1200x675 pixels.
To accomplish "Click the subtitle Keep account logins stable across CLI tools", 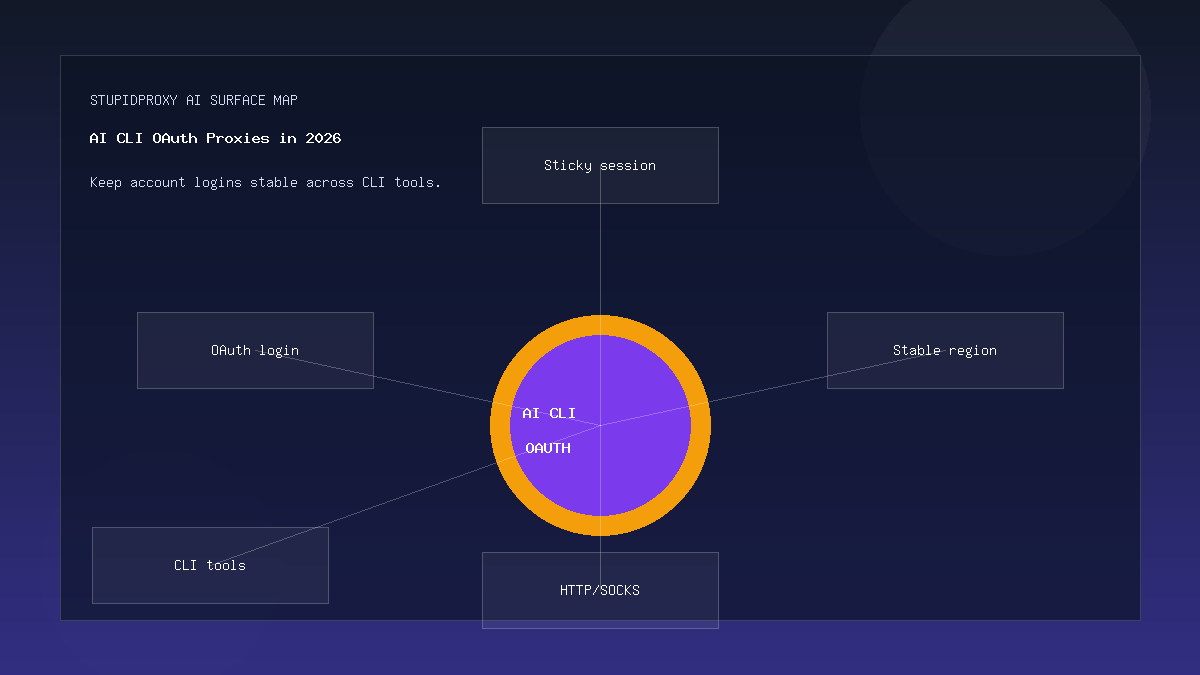I will [x=265, y=182].
